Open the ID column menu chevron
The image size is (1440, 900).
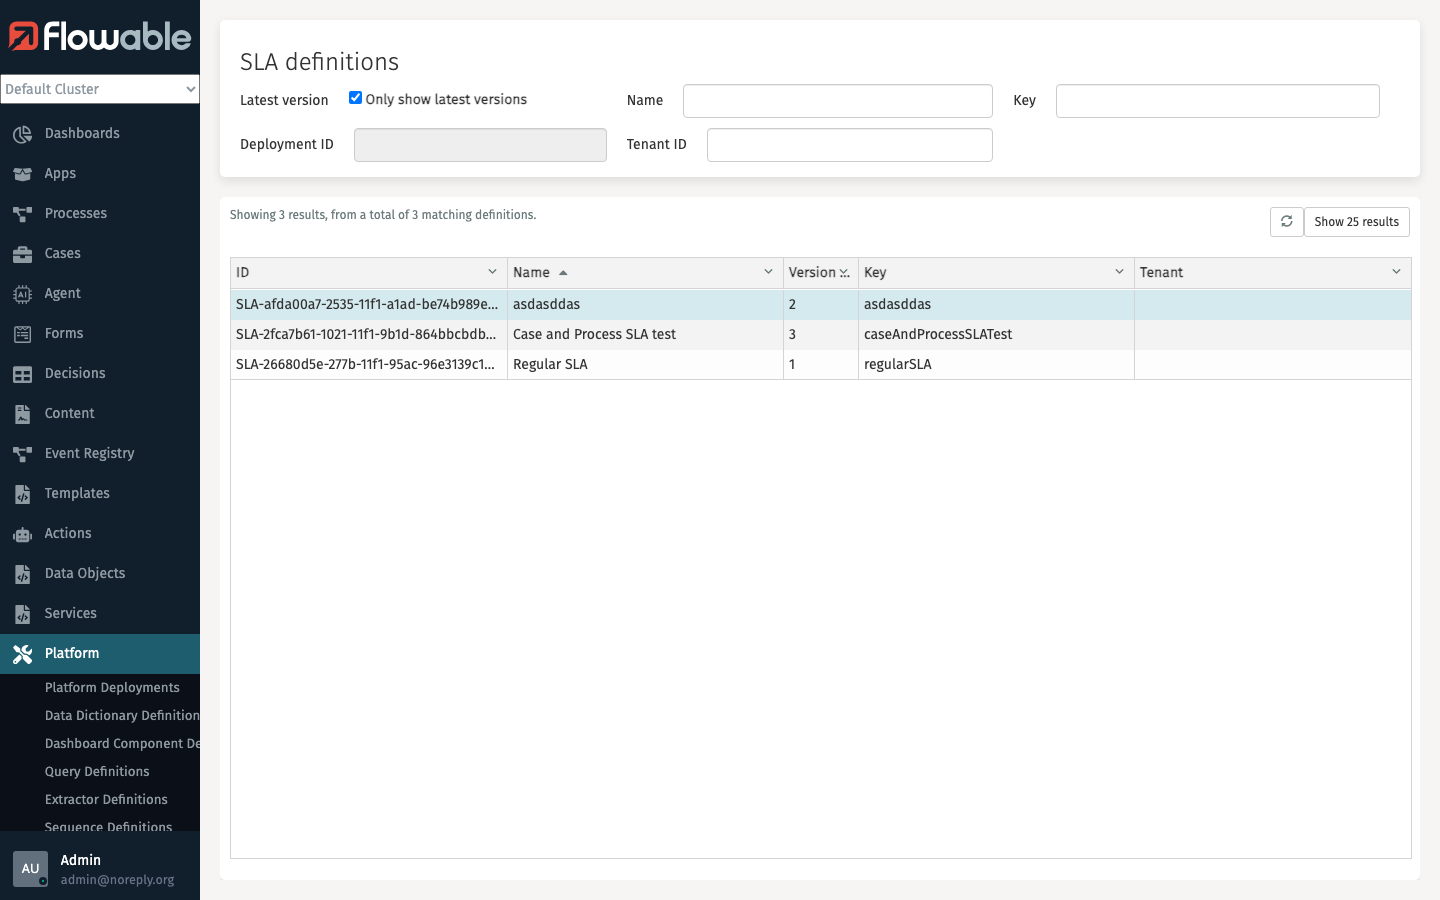coord(492,272)
